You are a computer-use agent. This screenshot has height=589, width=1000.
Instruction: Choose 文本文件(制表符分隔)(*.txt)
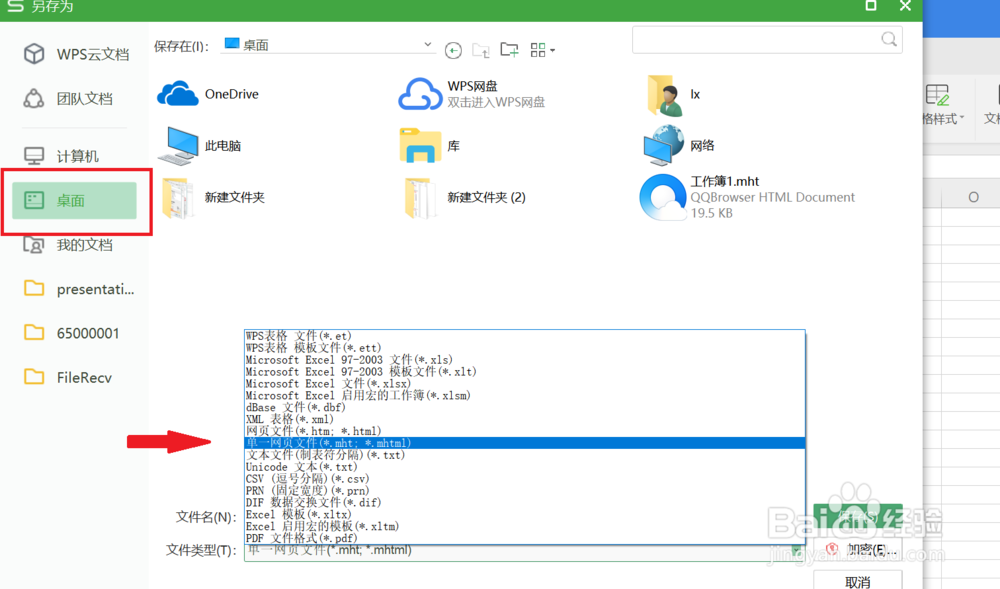pos(524,455)
